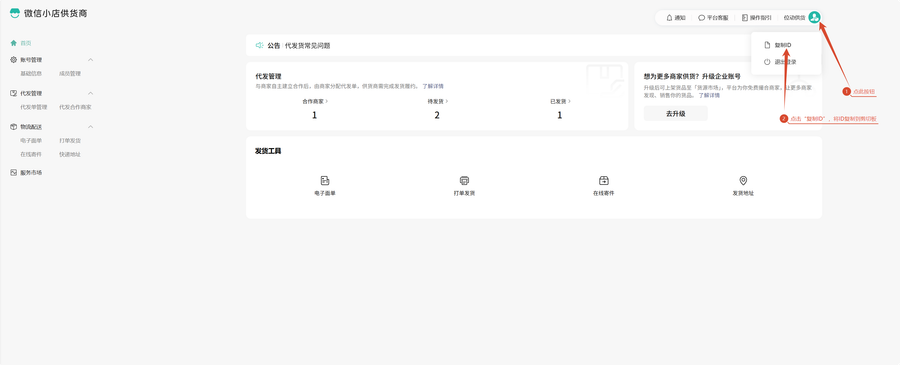The image size is (900, 365).
Task: Click the 微信小店供货商 shop logo
Action: 14,13
